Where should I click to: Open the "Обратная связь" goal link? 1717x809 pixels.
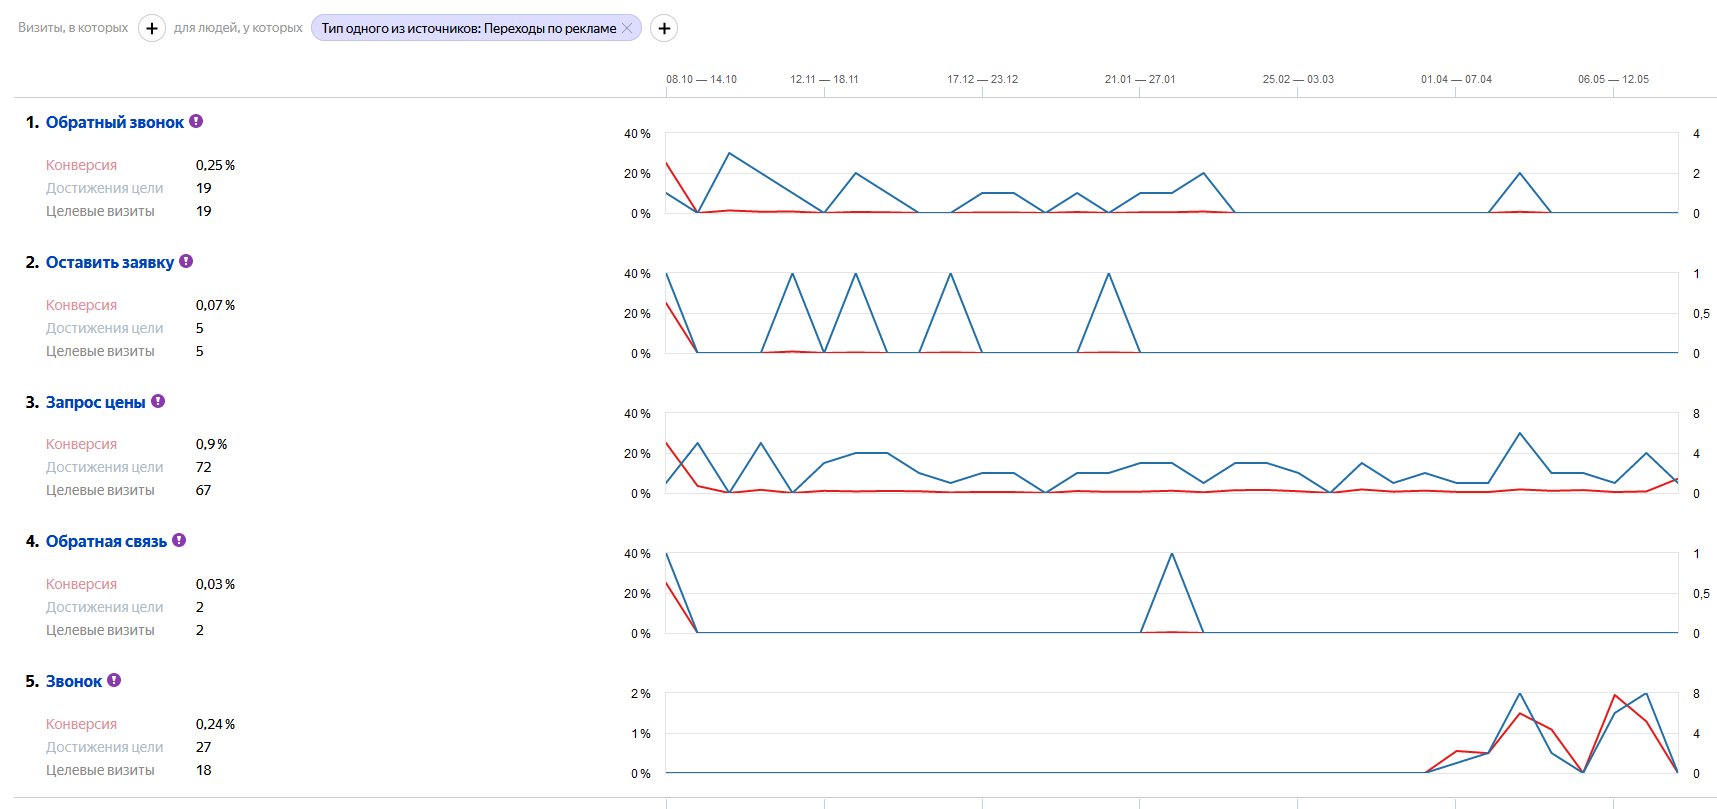point(106,541)
